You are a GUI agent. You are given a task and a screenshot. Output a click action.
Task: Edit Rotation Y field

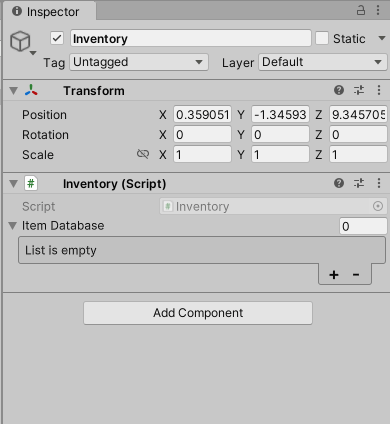[x=280, y=135]
